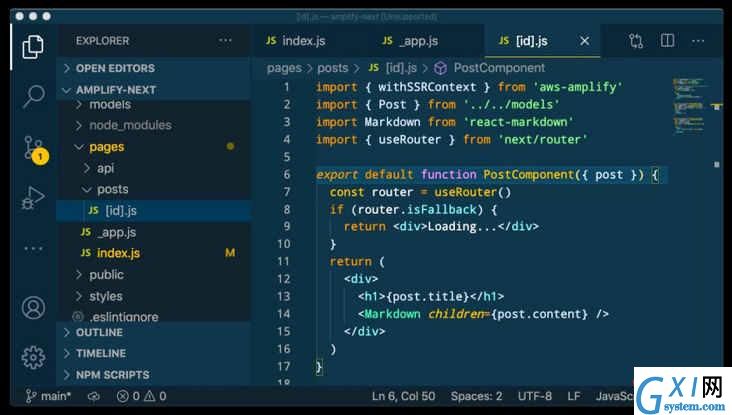Click the open changes compare icon
Screen dimensions: 732x415
(636, 41)
